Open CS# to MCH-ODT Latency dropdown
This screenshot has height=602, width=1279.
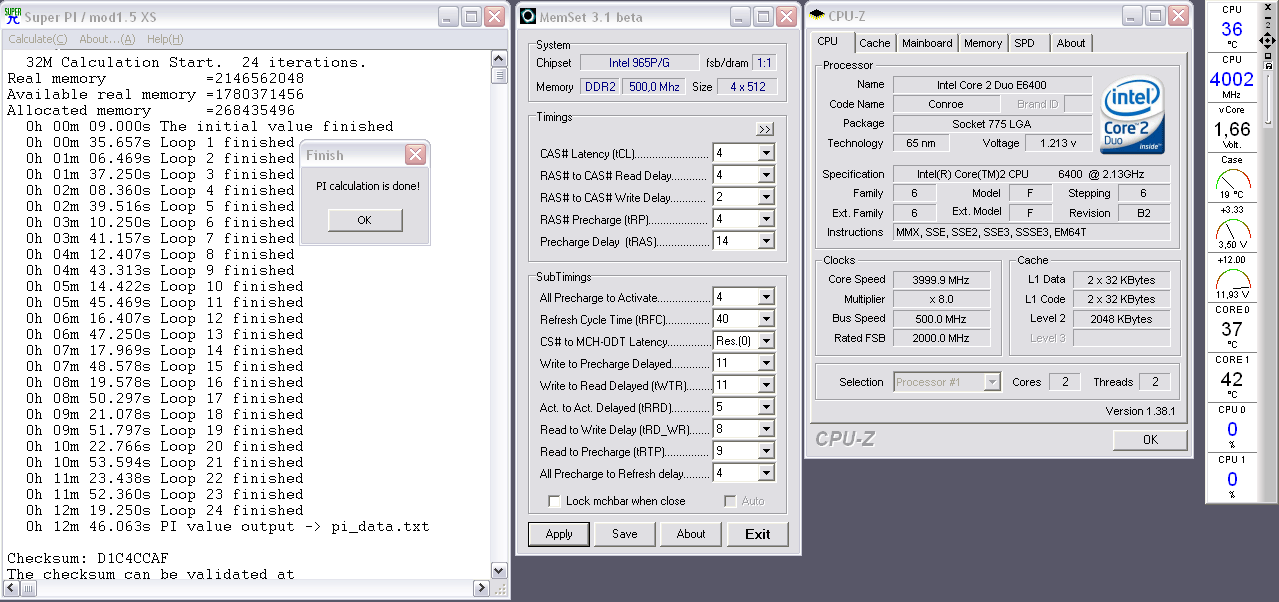[x=766, y=341]
